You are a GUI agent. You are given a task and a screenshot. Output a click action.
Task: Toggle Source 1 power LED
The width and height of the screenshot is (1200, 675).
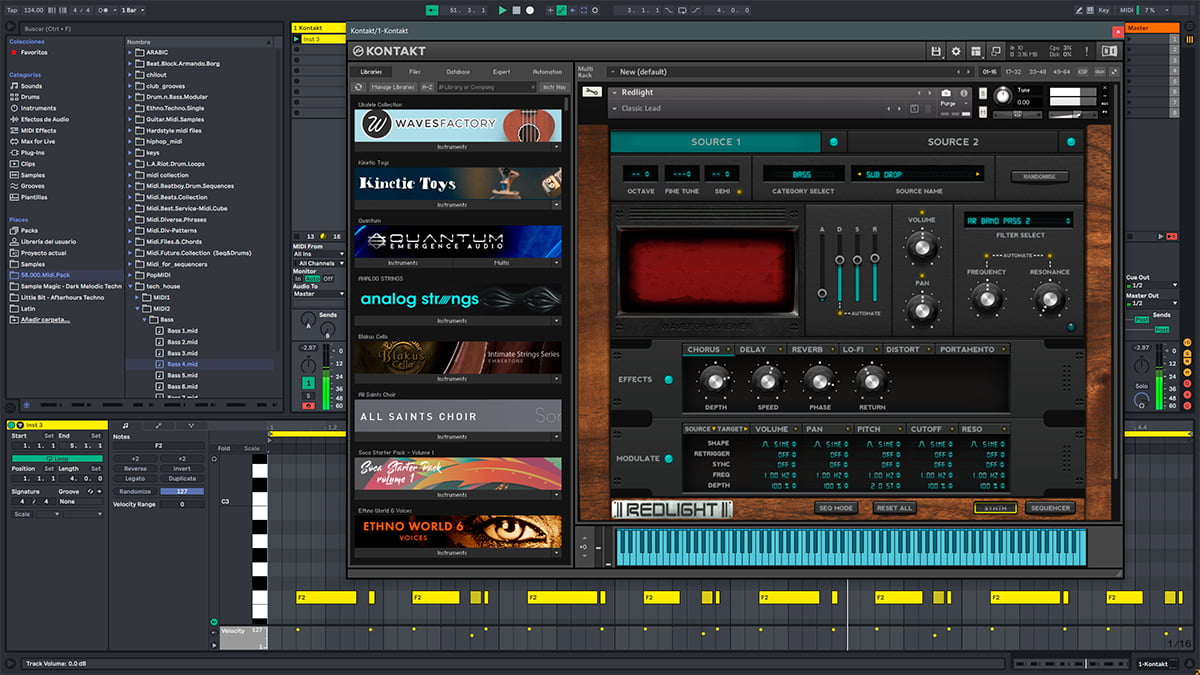(x=833, y=142)
